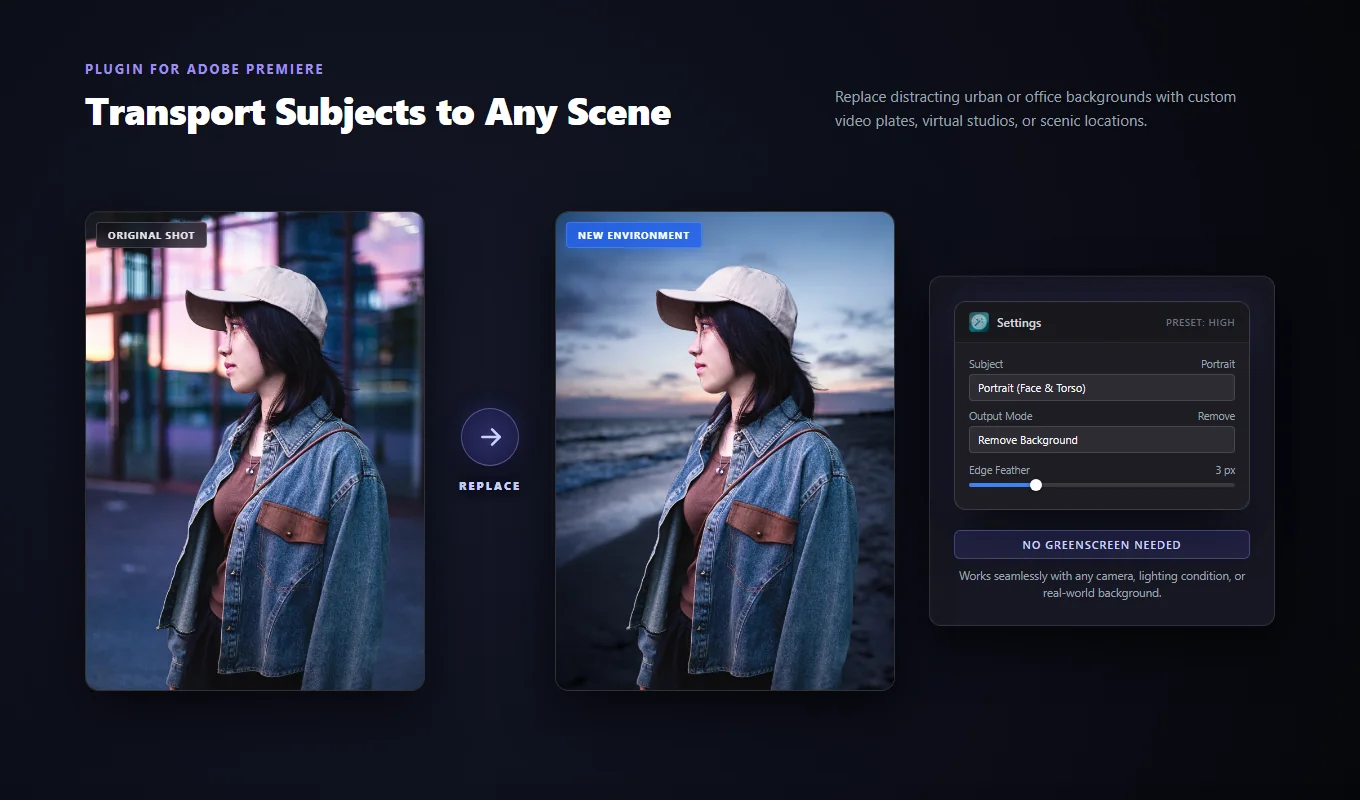Viewport: 1360px width, 800px height.
Task: Click the circular Replace arrow icon
Action: 490,437
